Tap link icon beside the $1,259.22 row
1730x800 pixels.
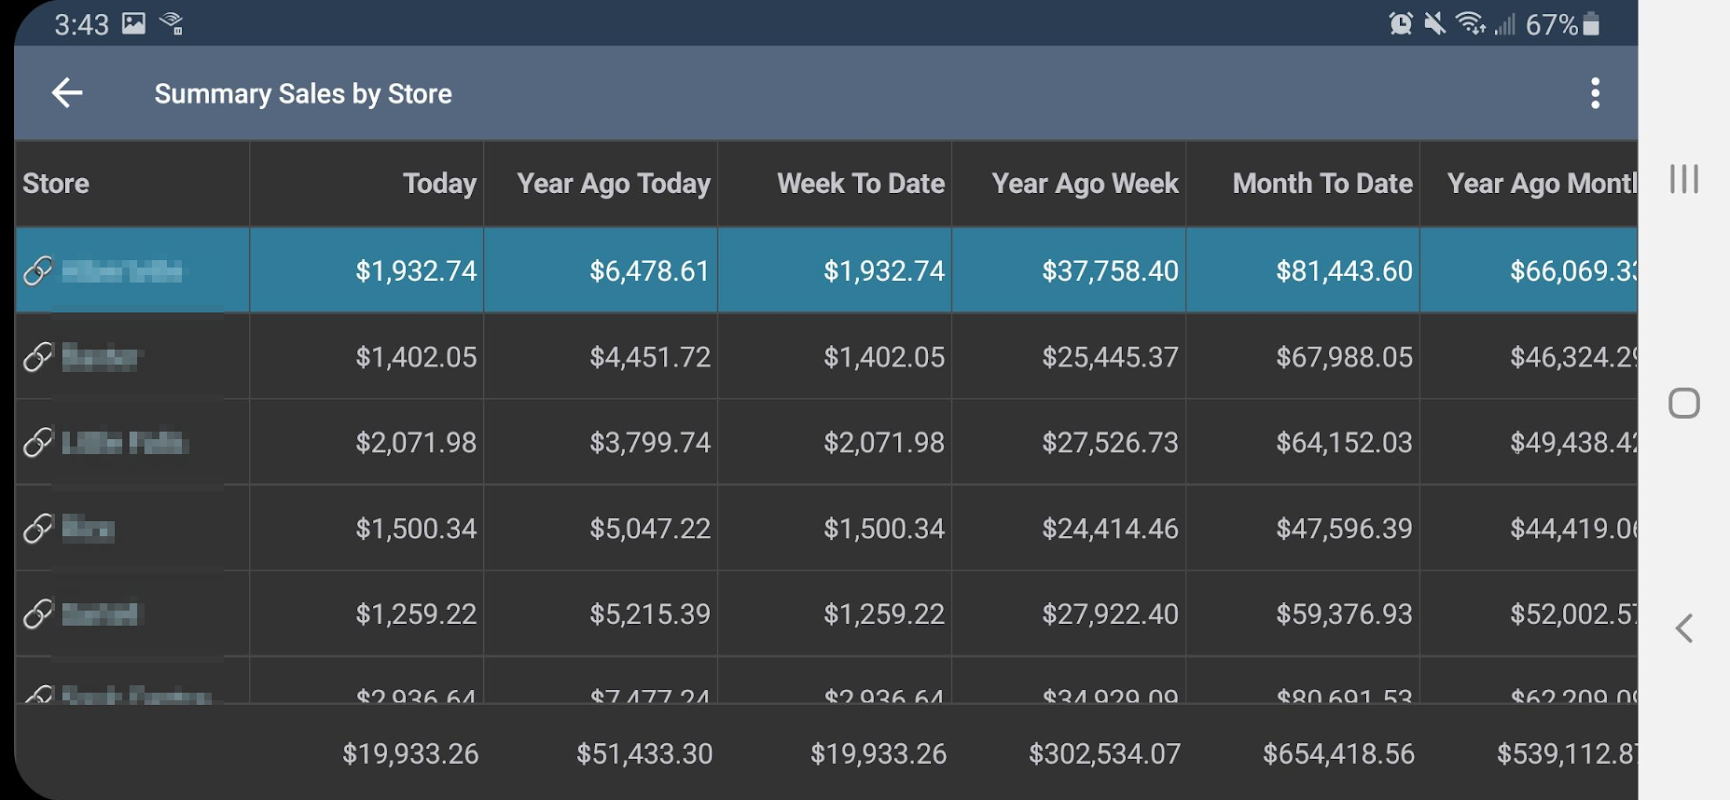tap(38, 613)
